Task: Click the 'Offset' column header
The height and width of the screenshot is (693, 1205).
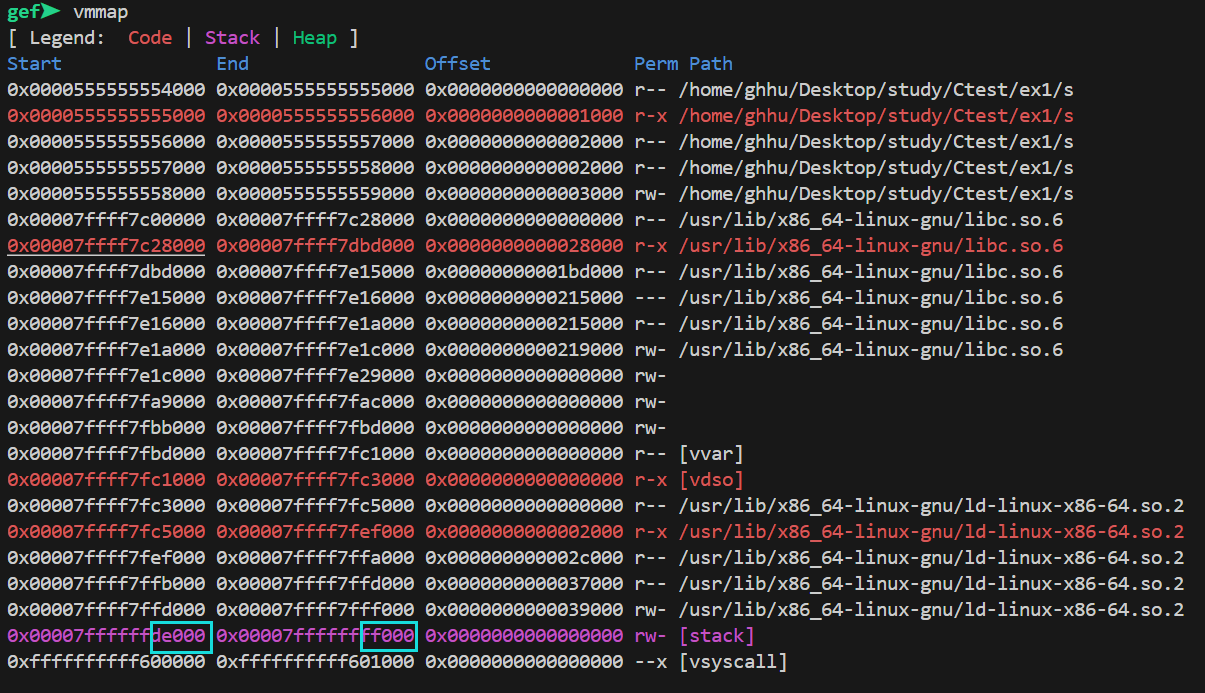Action: coord(458,64)
